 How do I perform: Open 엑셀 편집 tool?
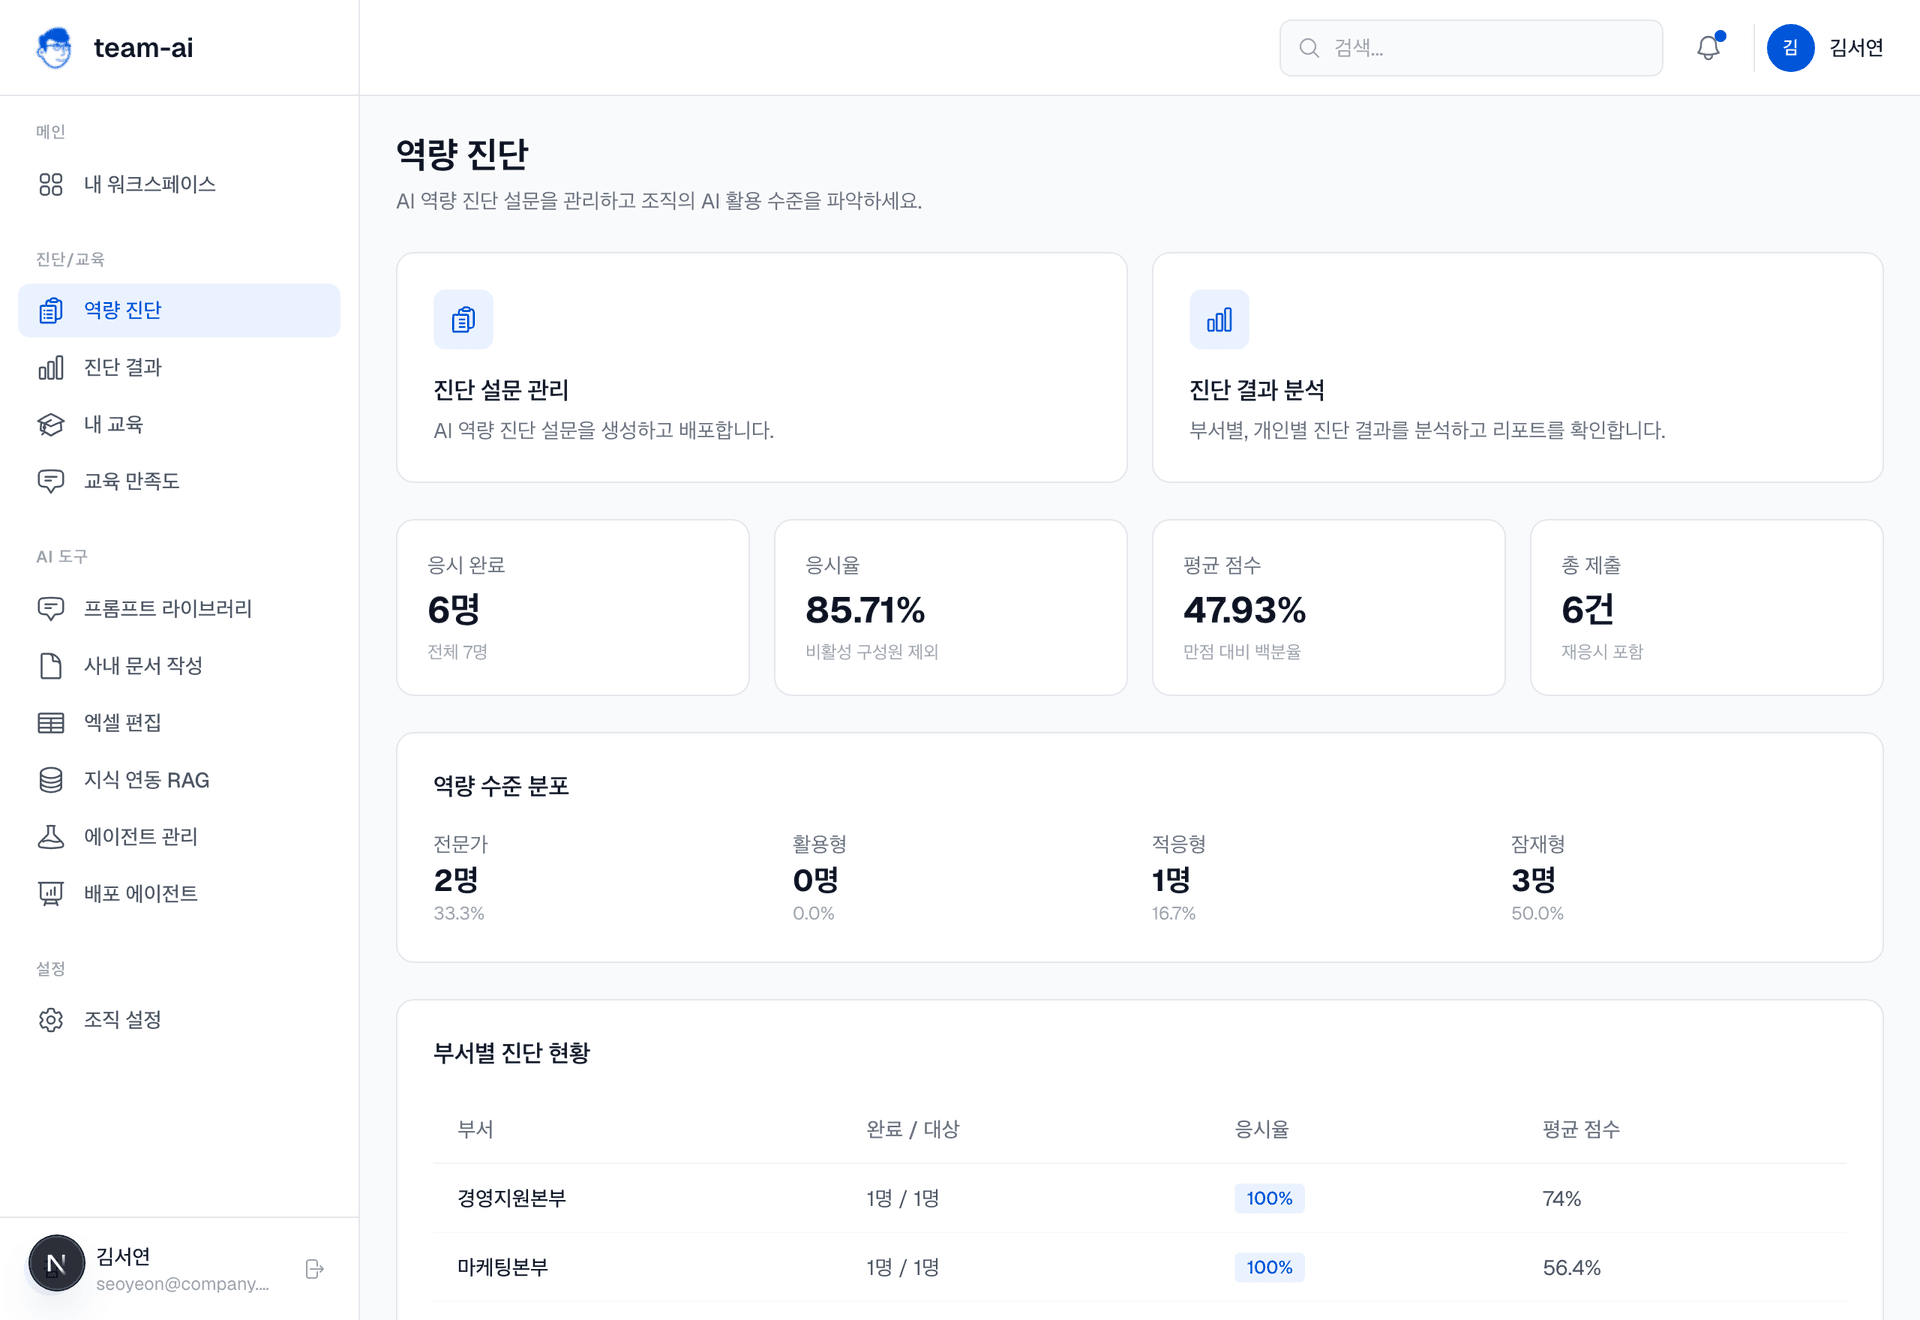click(x=179, y=722)
